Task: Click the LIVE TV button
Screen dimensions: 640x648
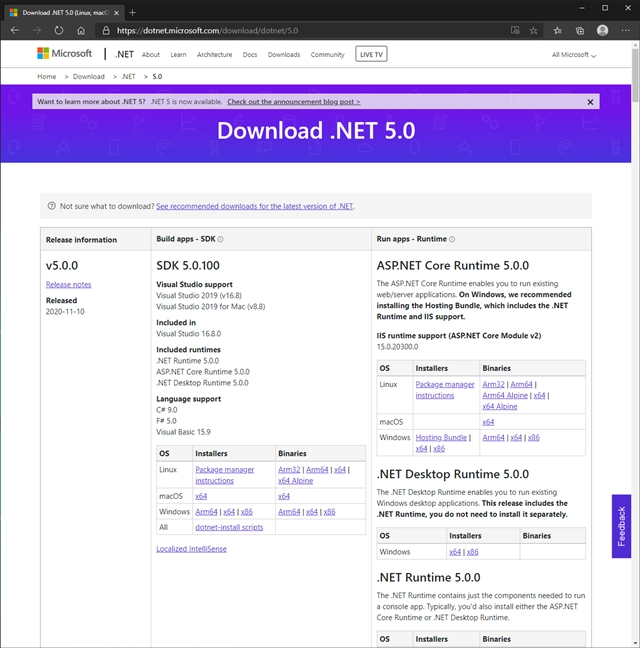Action: [x=371, y=54]
